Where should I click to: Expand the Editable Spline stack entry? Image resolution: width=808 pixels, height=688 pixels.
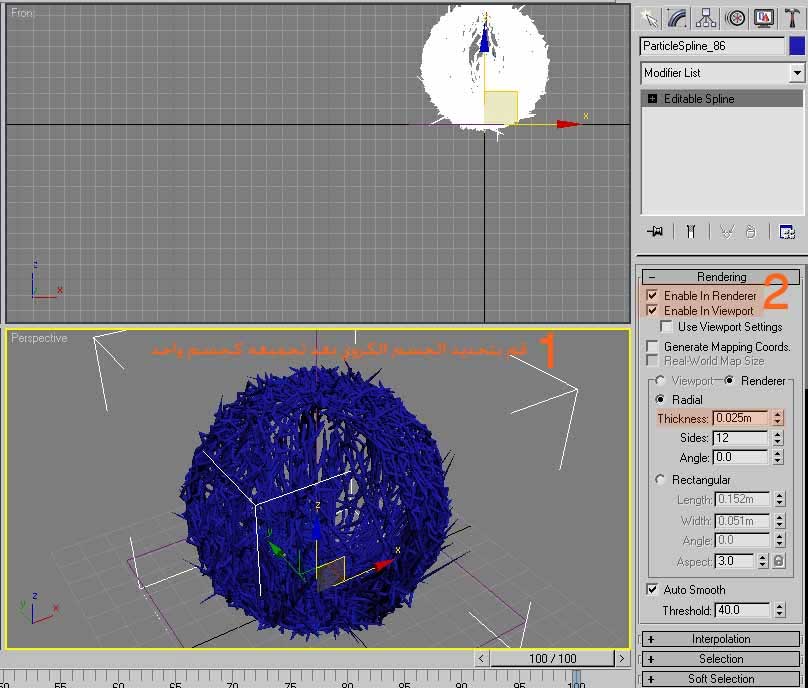(x=652, y=98)
